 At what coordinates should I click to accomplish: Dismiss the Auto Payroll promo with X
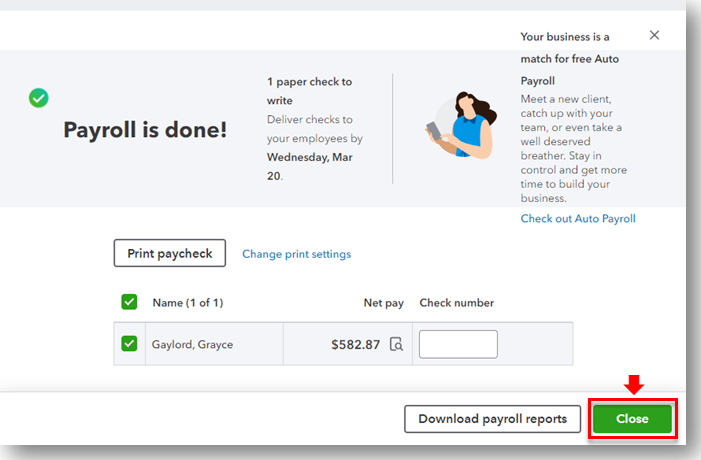pyautogui.click(x=654, y=35)
